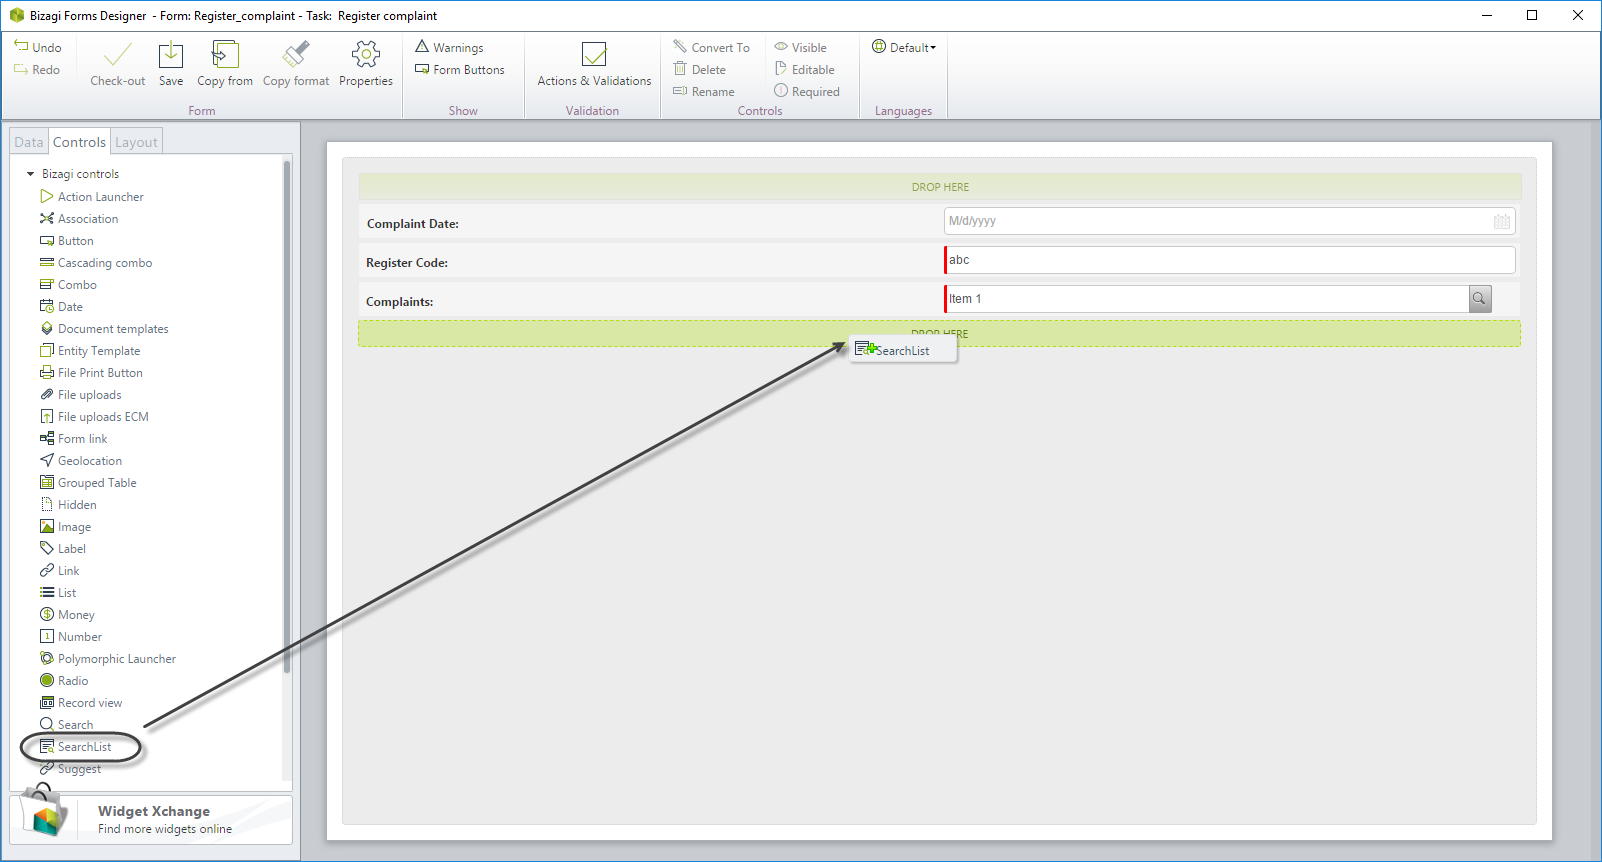1602x862 pixels.
Task: Delete the selected control
Action: 700,69
